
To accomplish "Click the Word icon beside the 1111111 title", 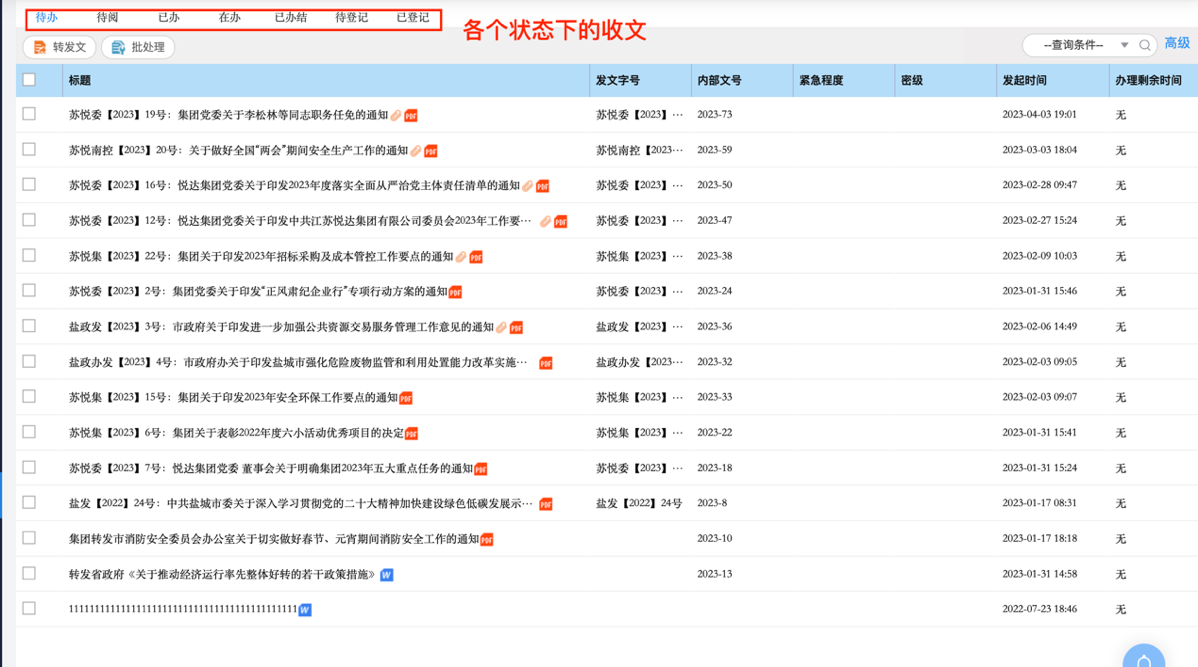I will 305,610.
